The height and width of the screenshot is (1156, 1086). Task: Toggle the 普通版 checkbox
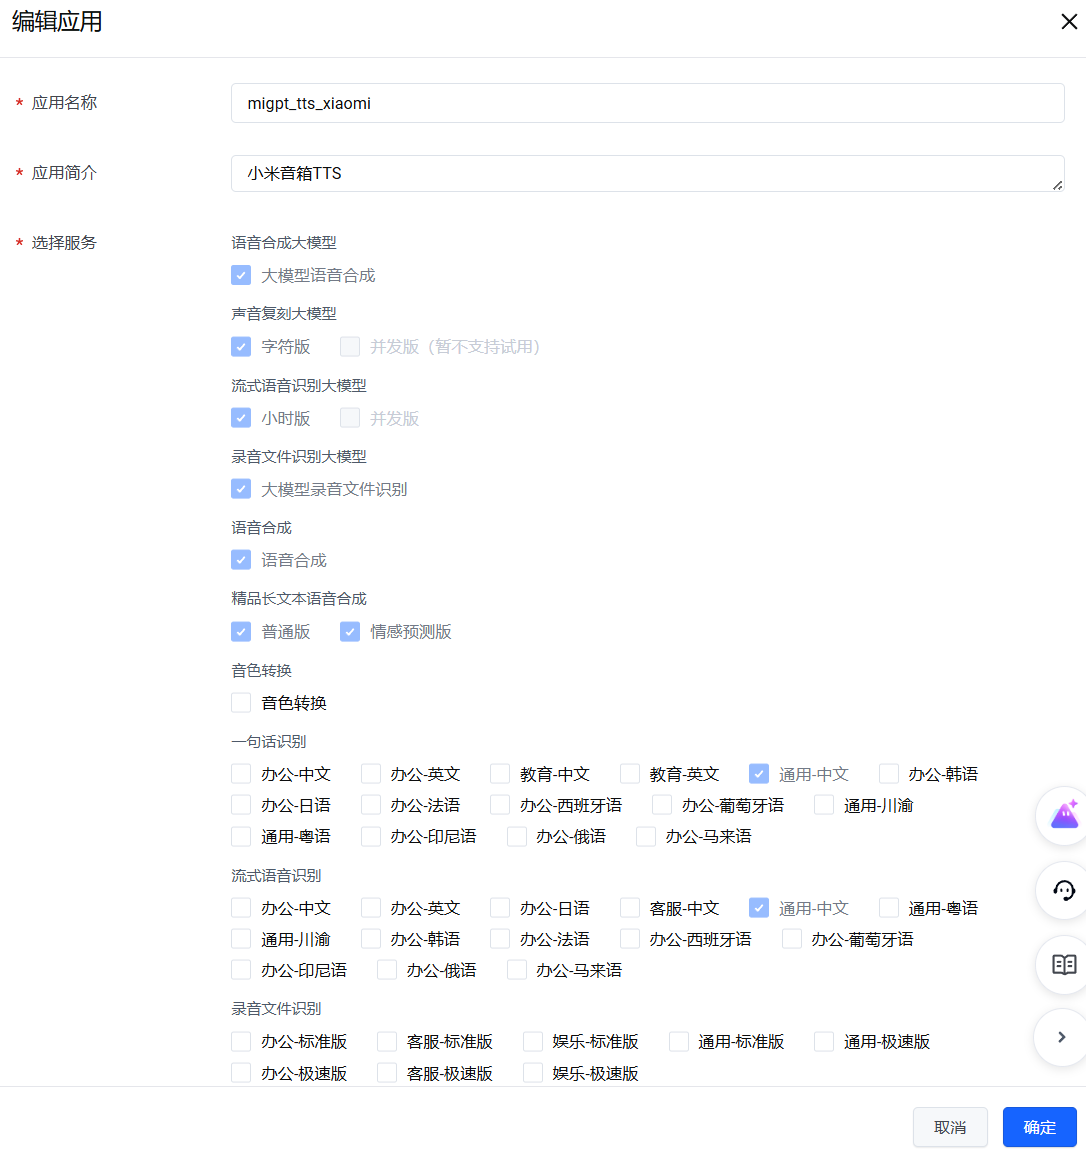pos(241,632)
